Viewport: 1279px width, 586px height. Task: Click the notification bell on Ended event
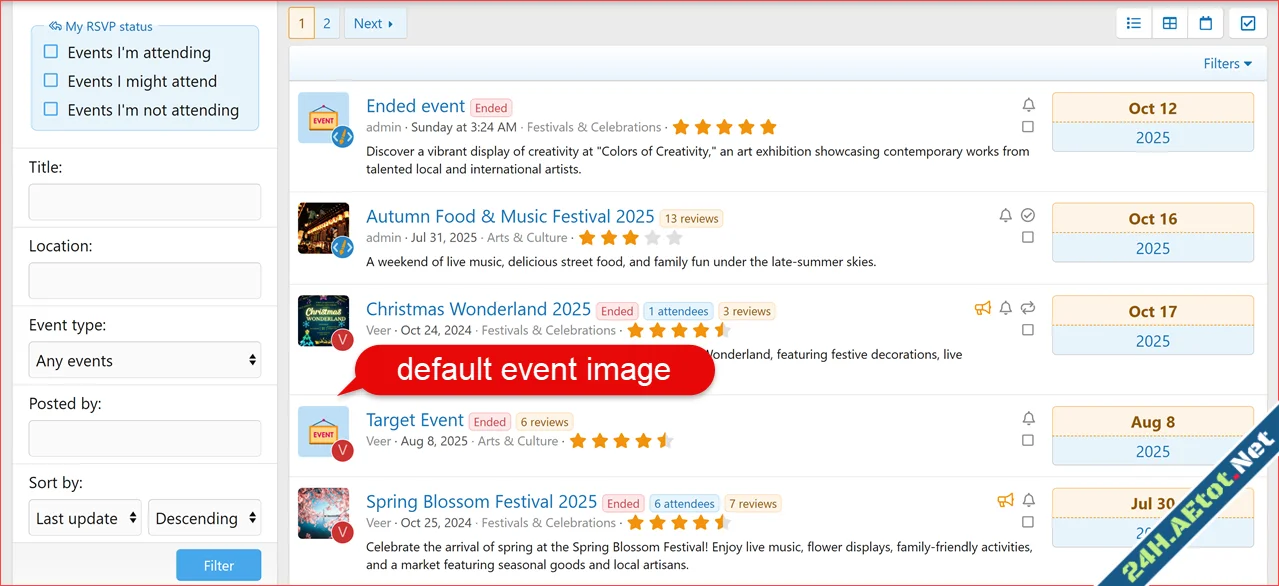pos(1028,104)
